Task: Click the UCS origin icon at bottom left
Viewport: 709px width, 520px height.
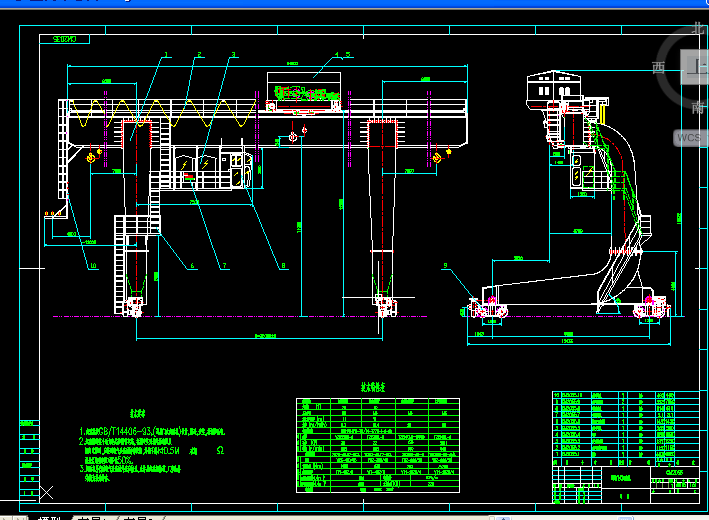Action: coord(43,492)
